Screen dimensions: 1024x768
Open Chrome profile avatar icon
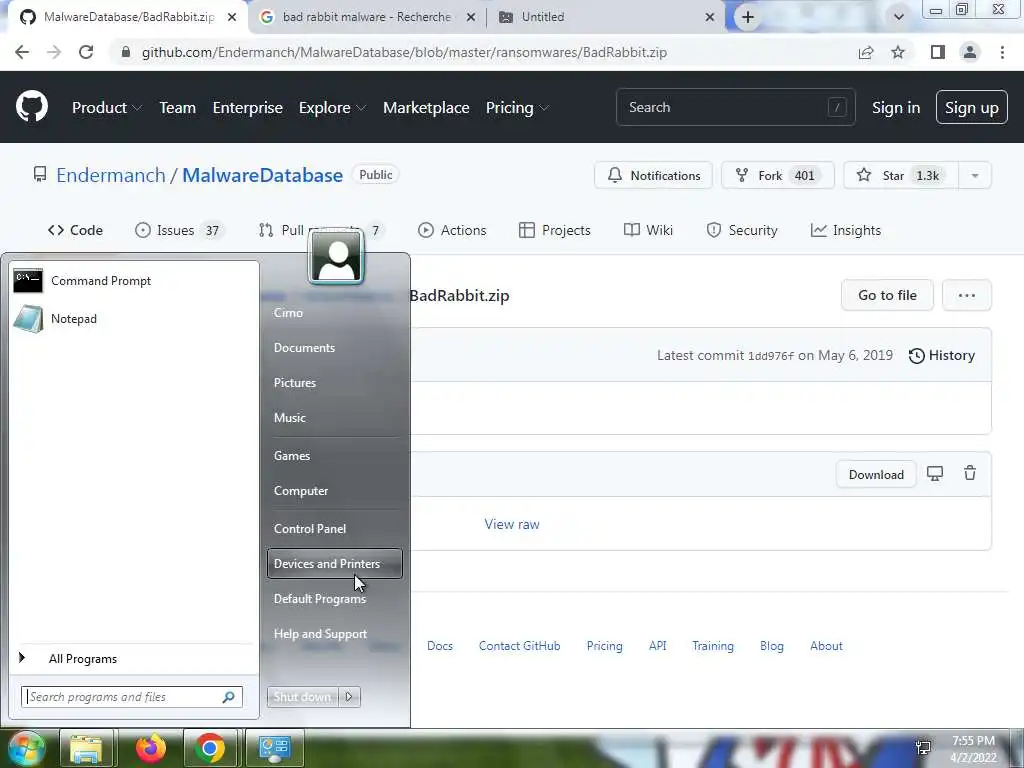[970, 52]
